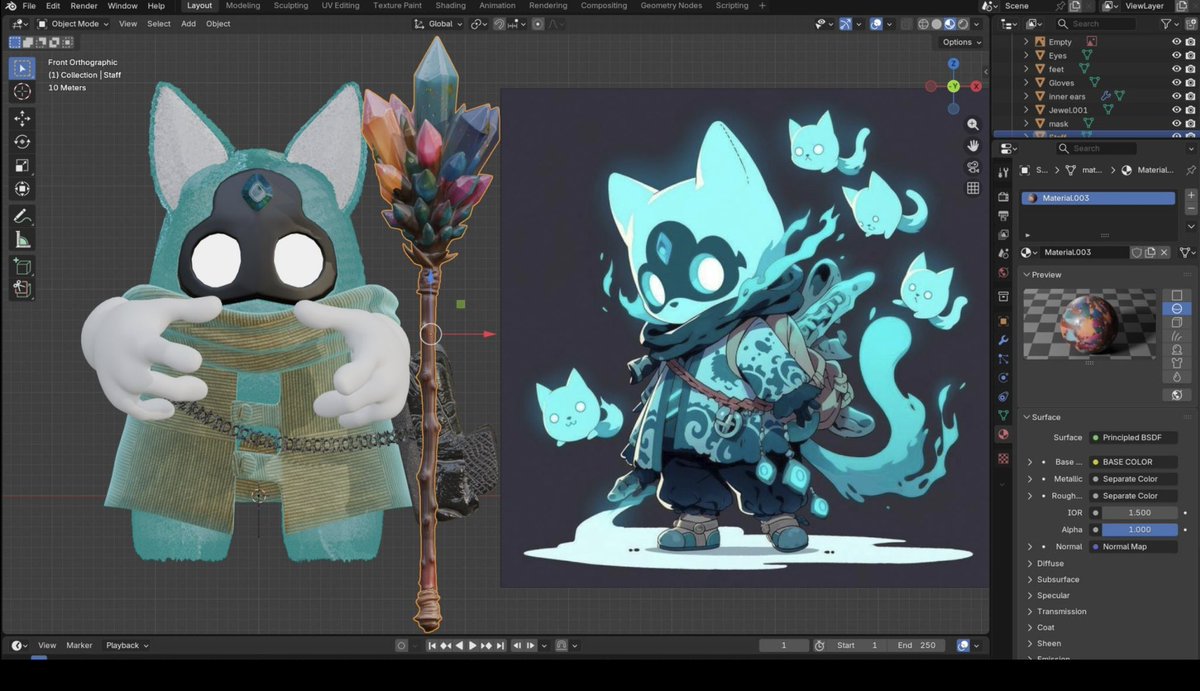Open the Render properties tab icon
The height and width of the screenshot is (691, 1200).
tap(1003, 196)
